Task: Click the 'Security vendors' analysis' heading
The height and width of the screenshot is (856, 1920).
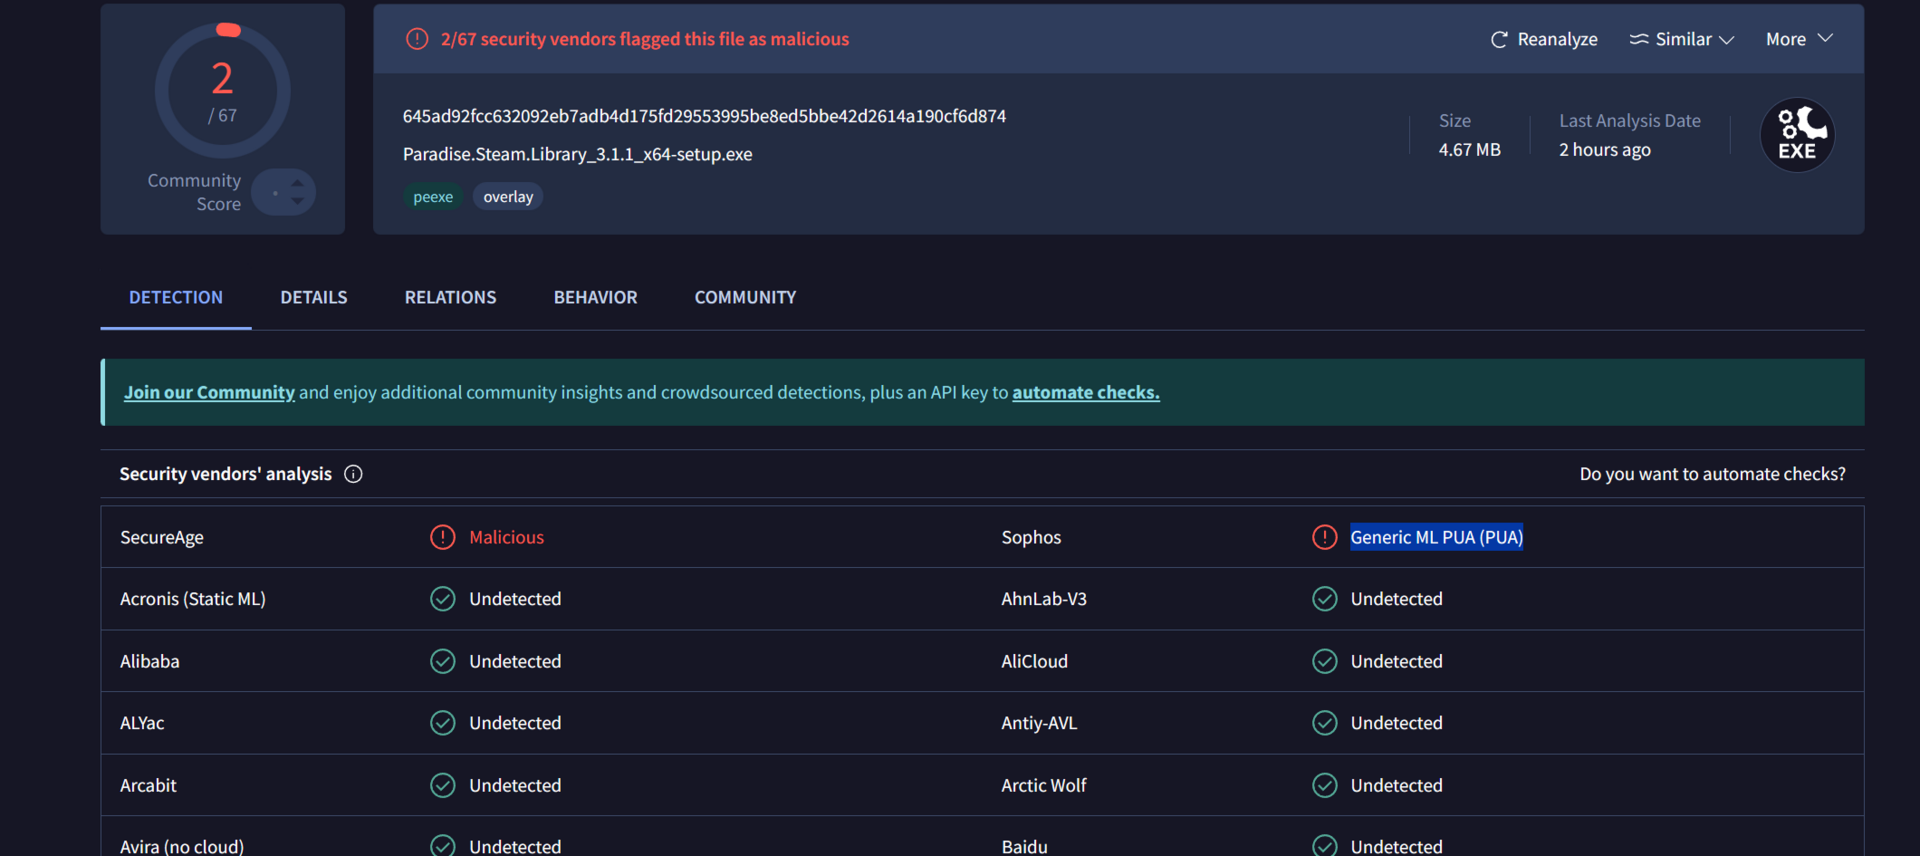Action: (x=225, y=474)
